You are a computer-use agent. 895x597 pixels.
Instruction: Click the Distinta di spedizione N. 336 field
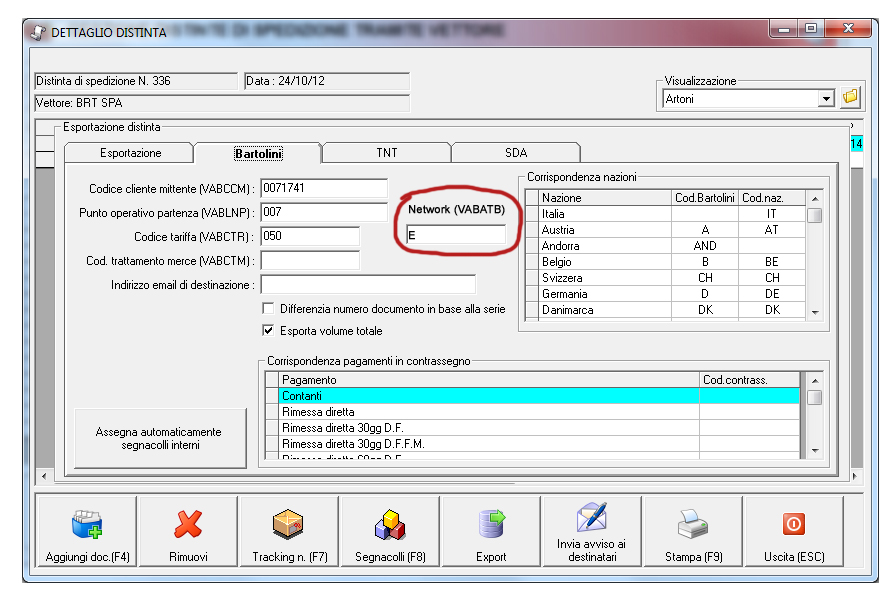click(x=136, y=81)
